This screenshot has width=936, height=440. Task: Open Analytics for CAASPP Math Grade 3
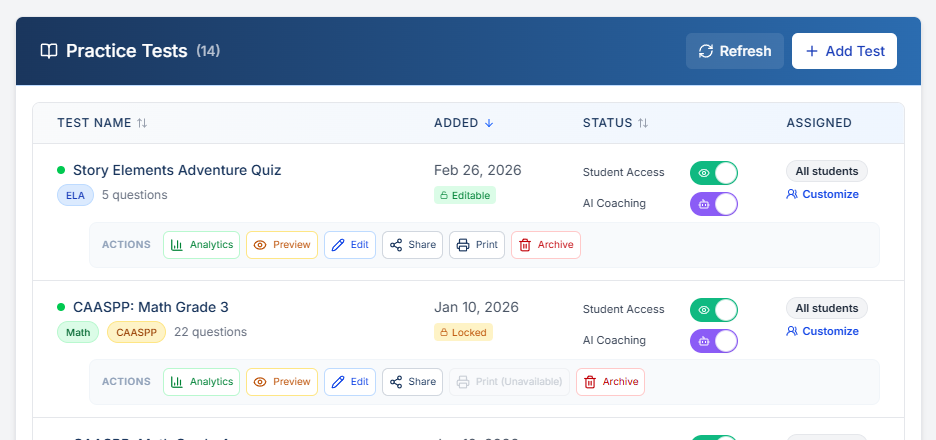pyautogui.click(x=201, y=382)
